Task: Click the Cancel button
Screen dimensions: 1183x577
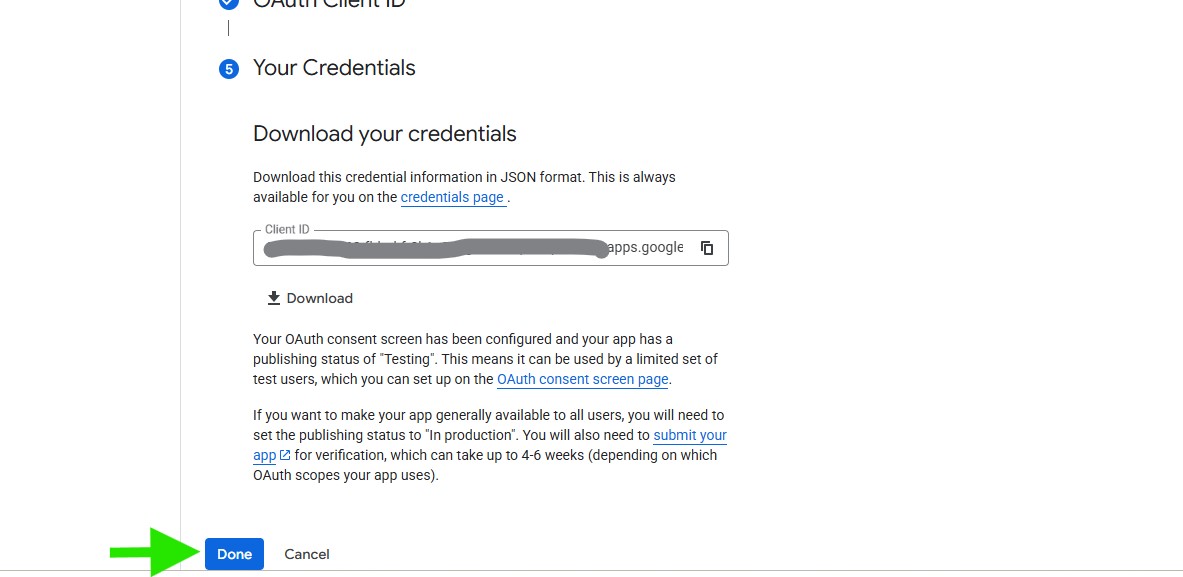Action: tap(307, 554)
